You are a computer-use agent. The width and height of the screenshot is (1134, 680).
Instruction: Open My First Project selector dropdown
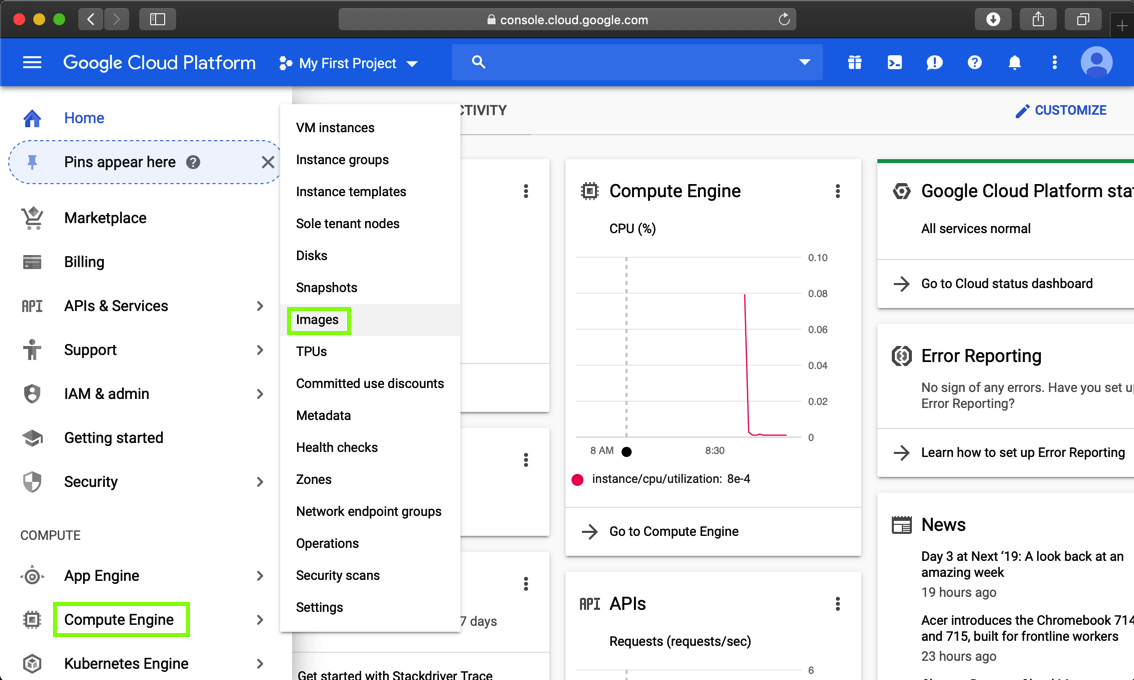tap(349, 63)
